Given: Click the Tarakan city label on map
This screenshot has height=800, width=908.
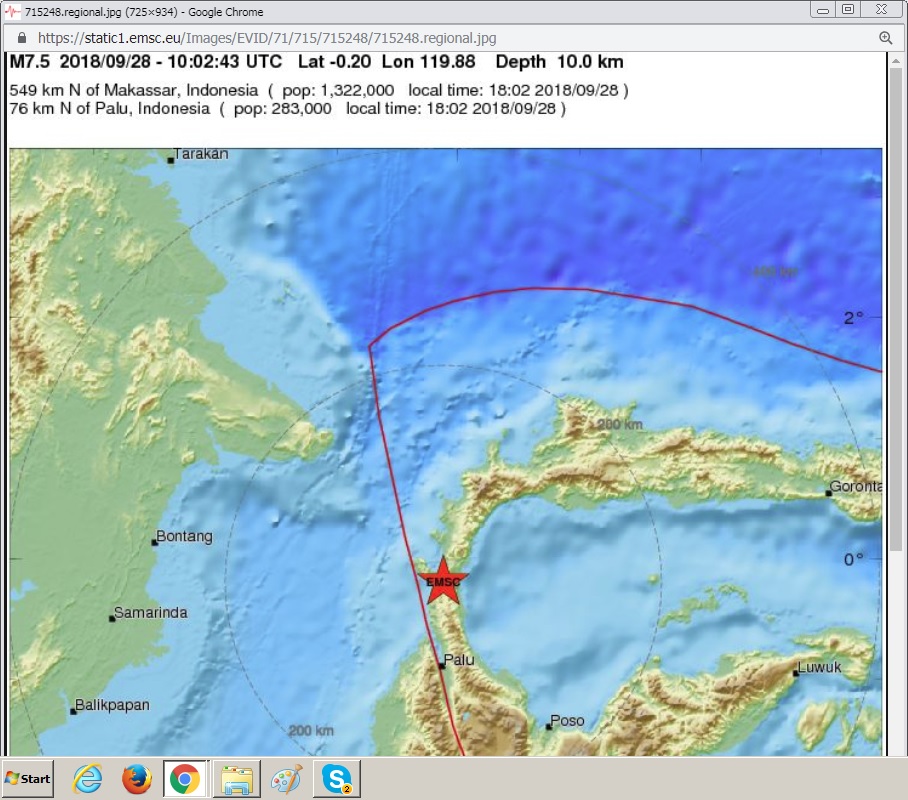Looking at the screenshot, I should [201, 154].
